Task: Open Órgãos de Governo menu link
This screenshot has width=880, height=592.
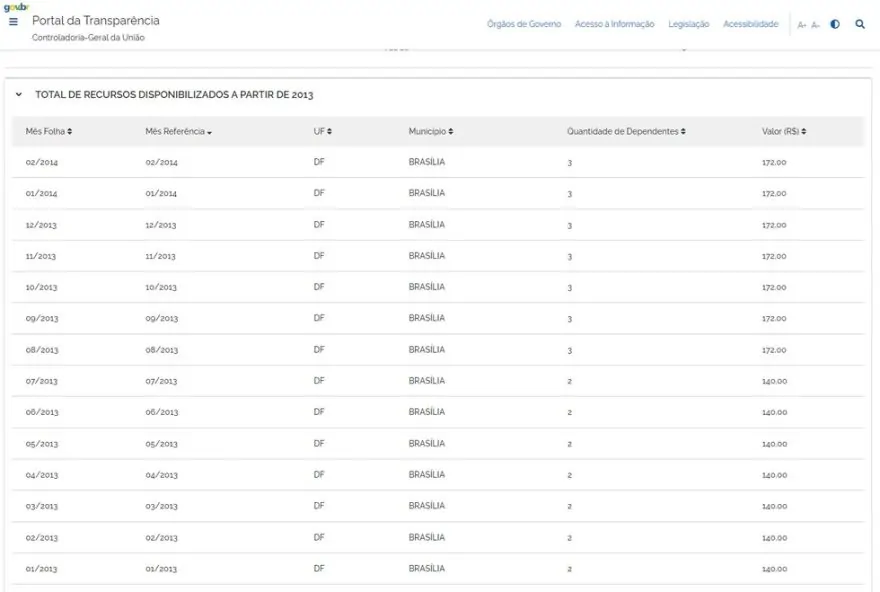Action: [x=524, y=24]
